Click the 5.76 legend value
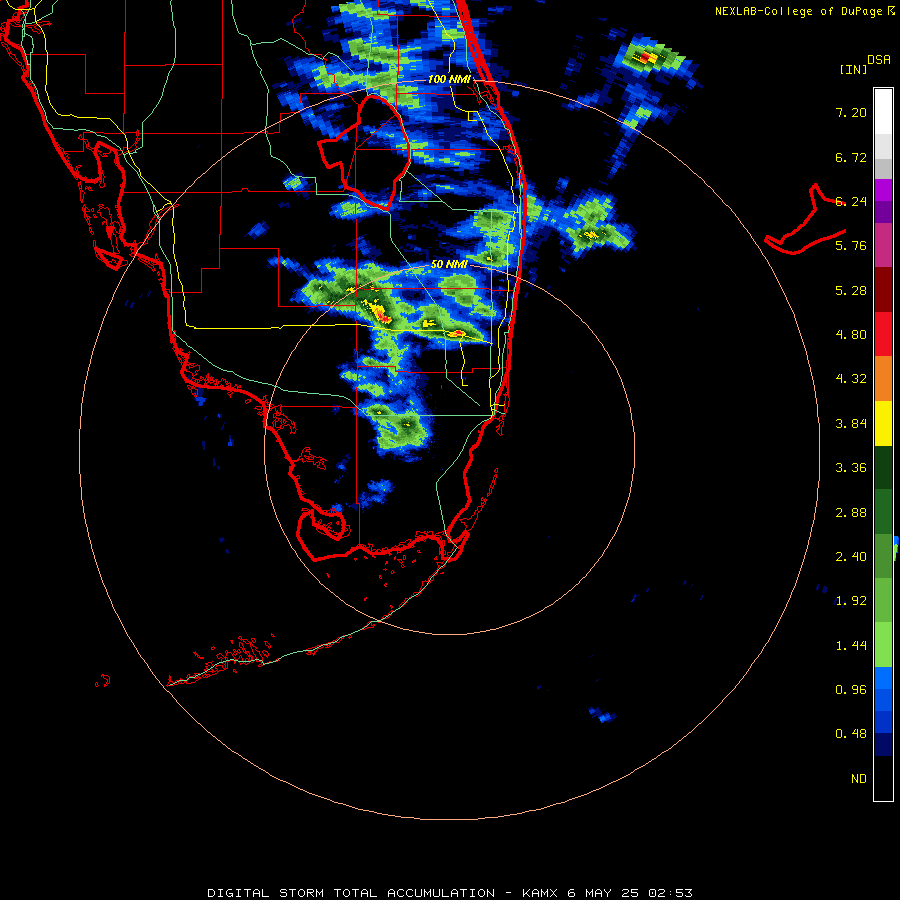900x900 pixels. click(x=851, y=246)
